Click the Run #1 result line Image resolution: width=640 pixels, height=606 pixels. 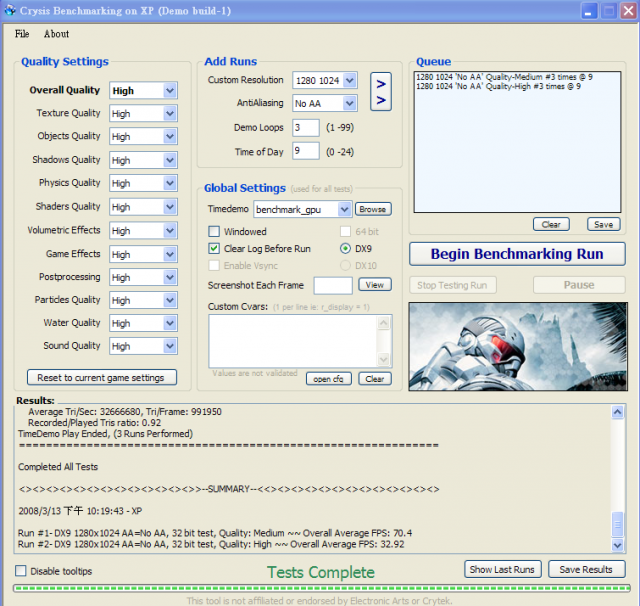click(215, 533)
